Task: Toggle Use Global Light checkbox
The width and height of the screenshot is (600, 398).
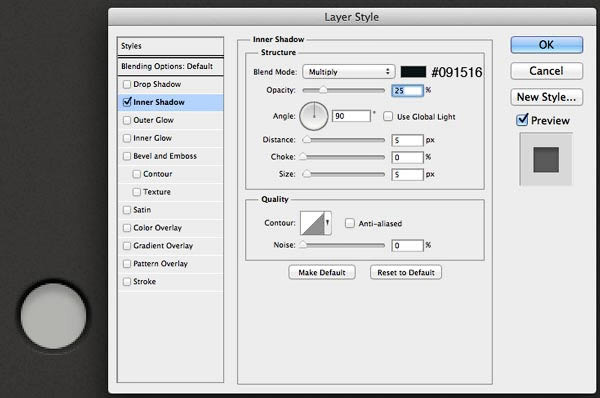Action: (x=388, y=116)
